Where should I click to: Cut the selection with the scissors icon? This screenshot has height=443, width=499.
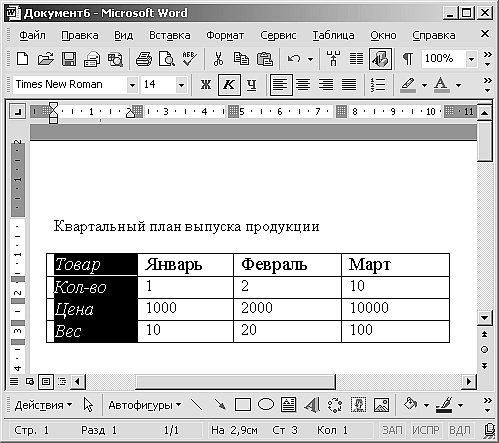click(x=218, y=59)
